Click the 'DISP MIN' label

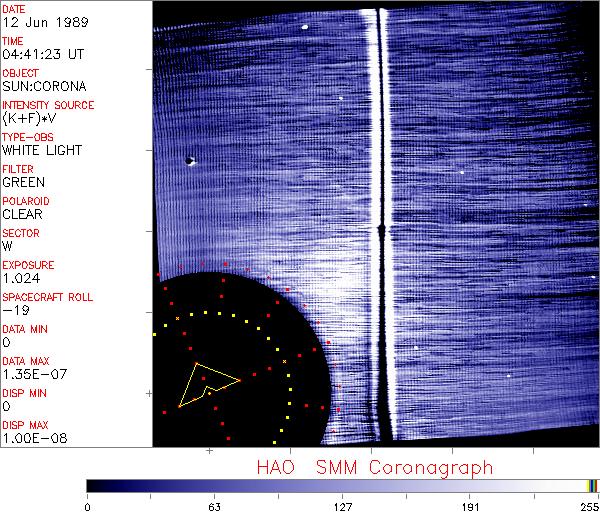(x=24, y=393)
